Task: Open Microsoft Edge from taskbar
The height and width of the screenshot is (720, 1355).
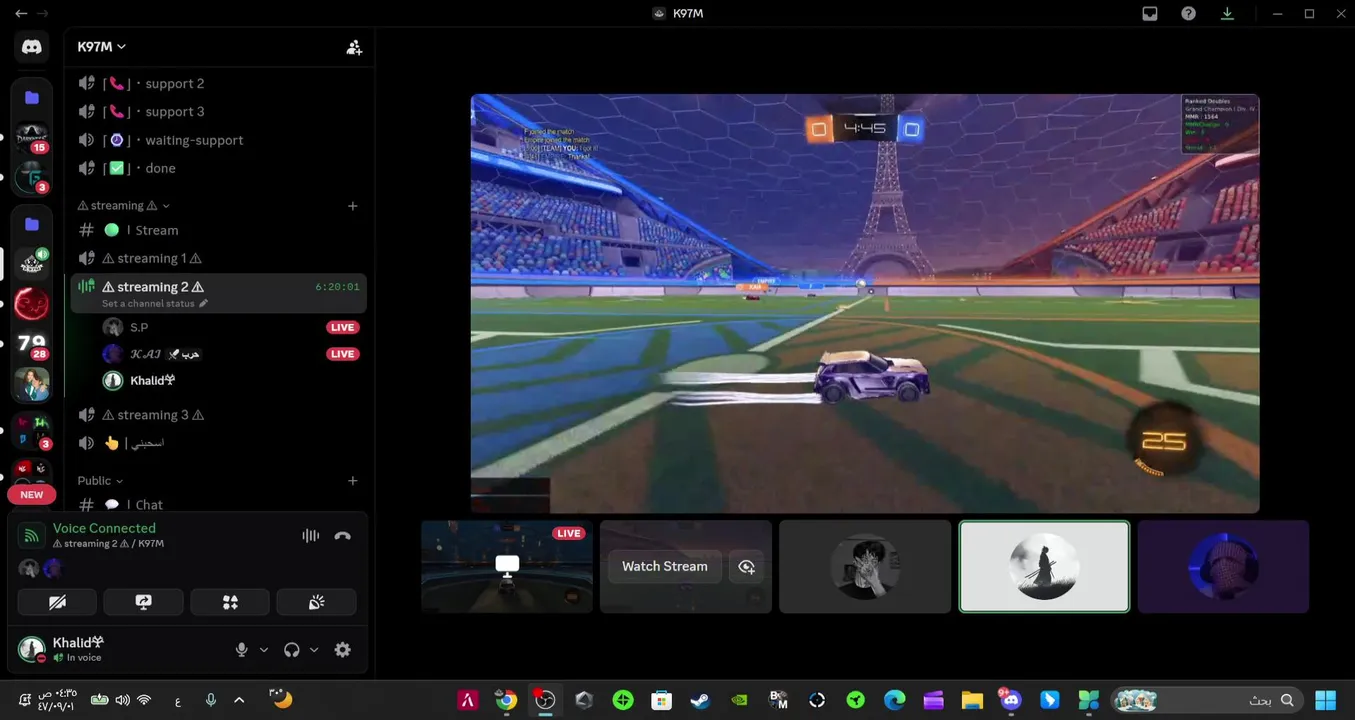Action: coord(894,700)
